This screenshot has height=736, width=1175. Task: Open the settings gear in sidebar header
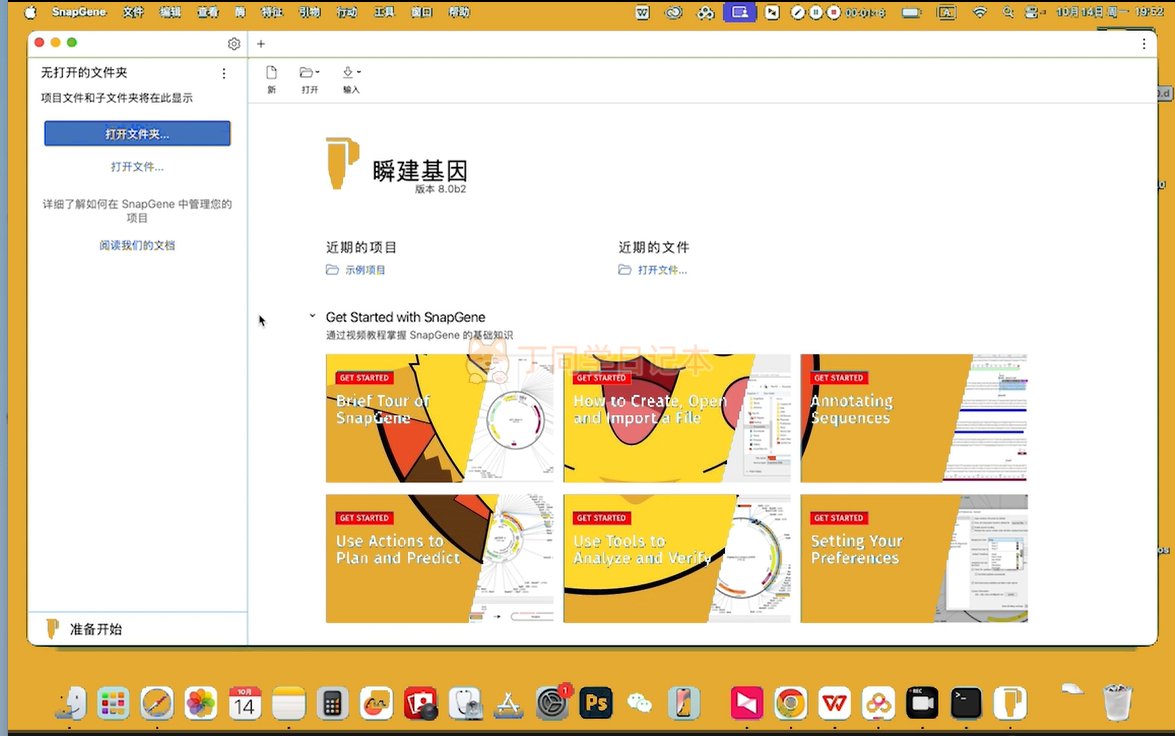(x=234, y=44)
